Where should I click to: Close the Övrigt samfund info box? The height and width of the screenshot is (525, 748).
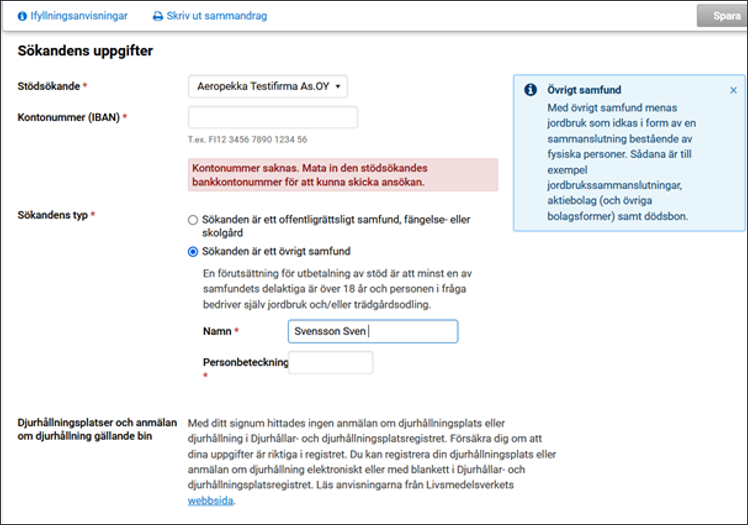tap(733, 90)
